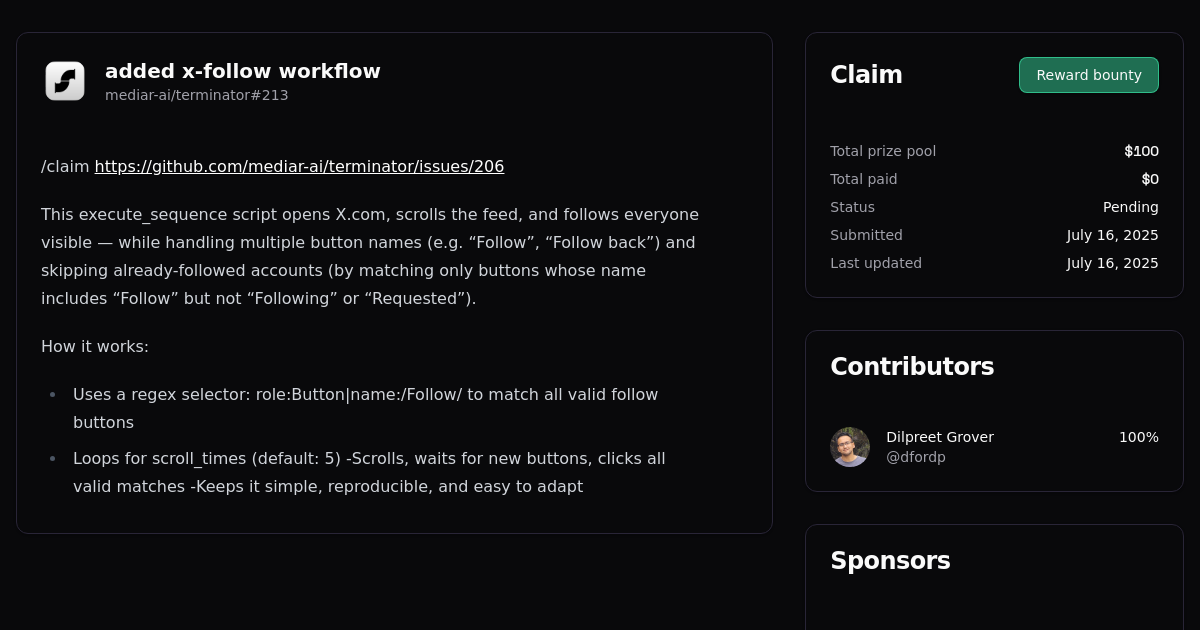Select the $100 total prize pool amount

tap(1141, 151)
